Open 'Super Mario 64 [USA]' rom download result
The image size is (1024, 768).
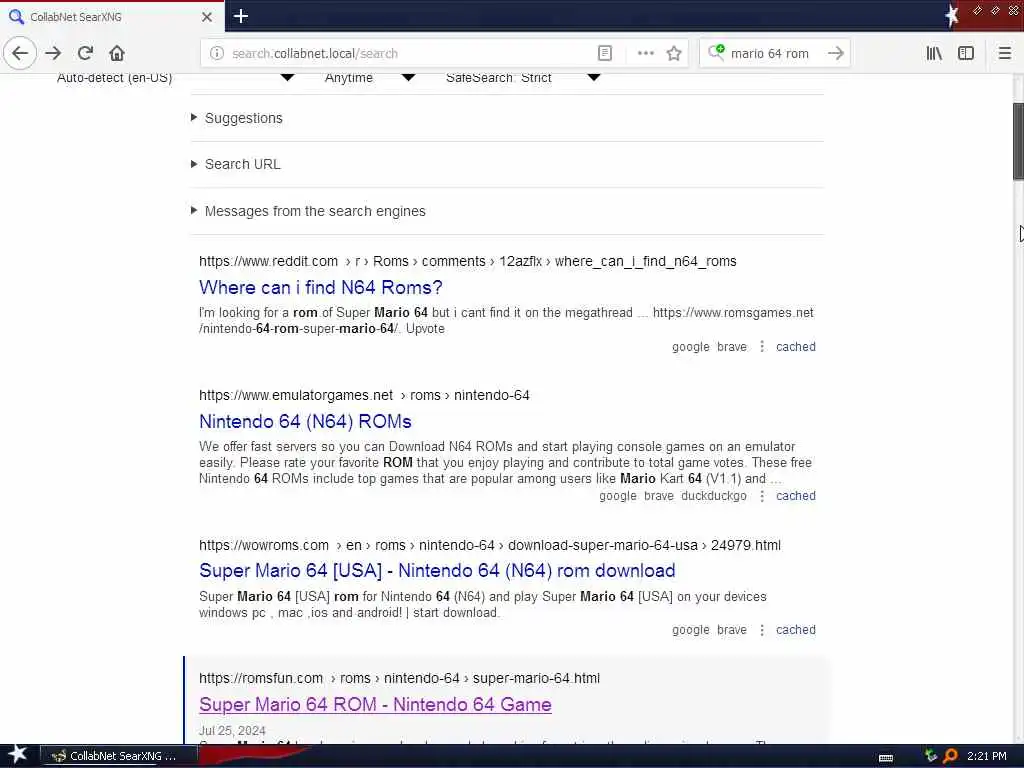437,571
